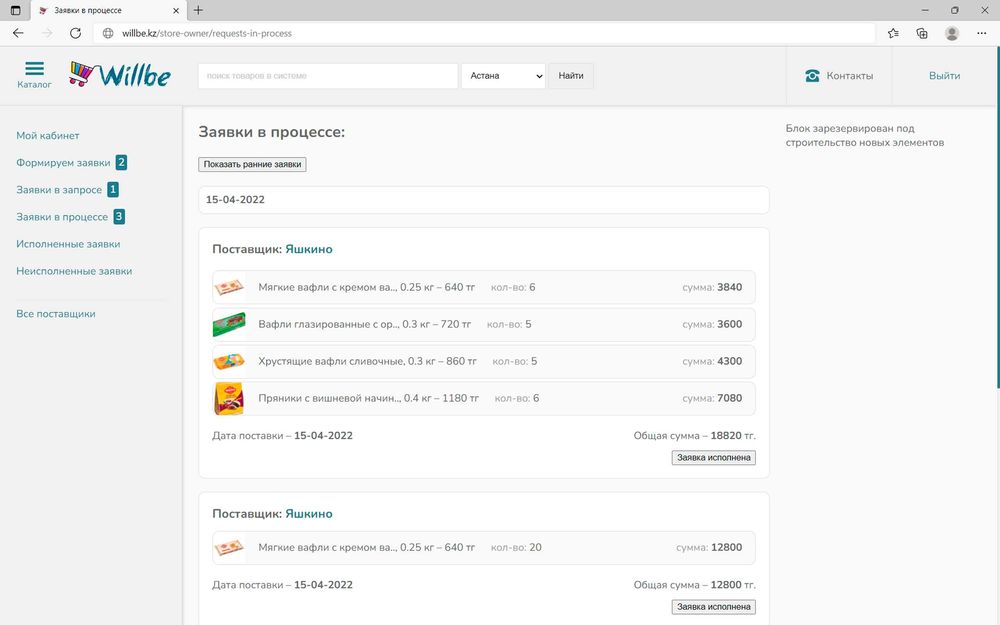Click Хрустящие вафли сливочные row text

(x=367, y=362)
